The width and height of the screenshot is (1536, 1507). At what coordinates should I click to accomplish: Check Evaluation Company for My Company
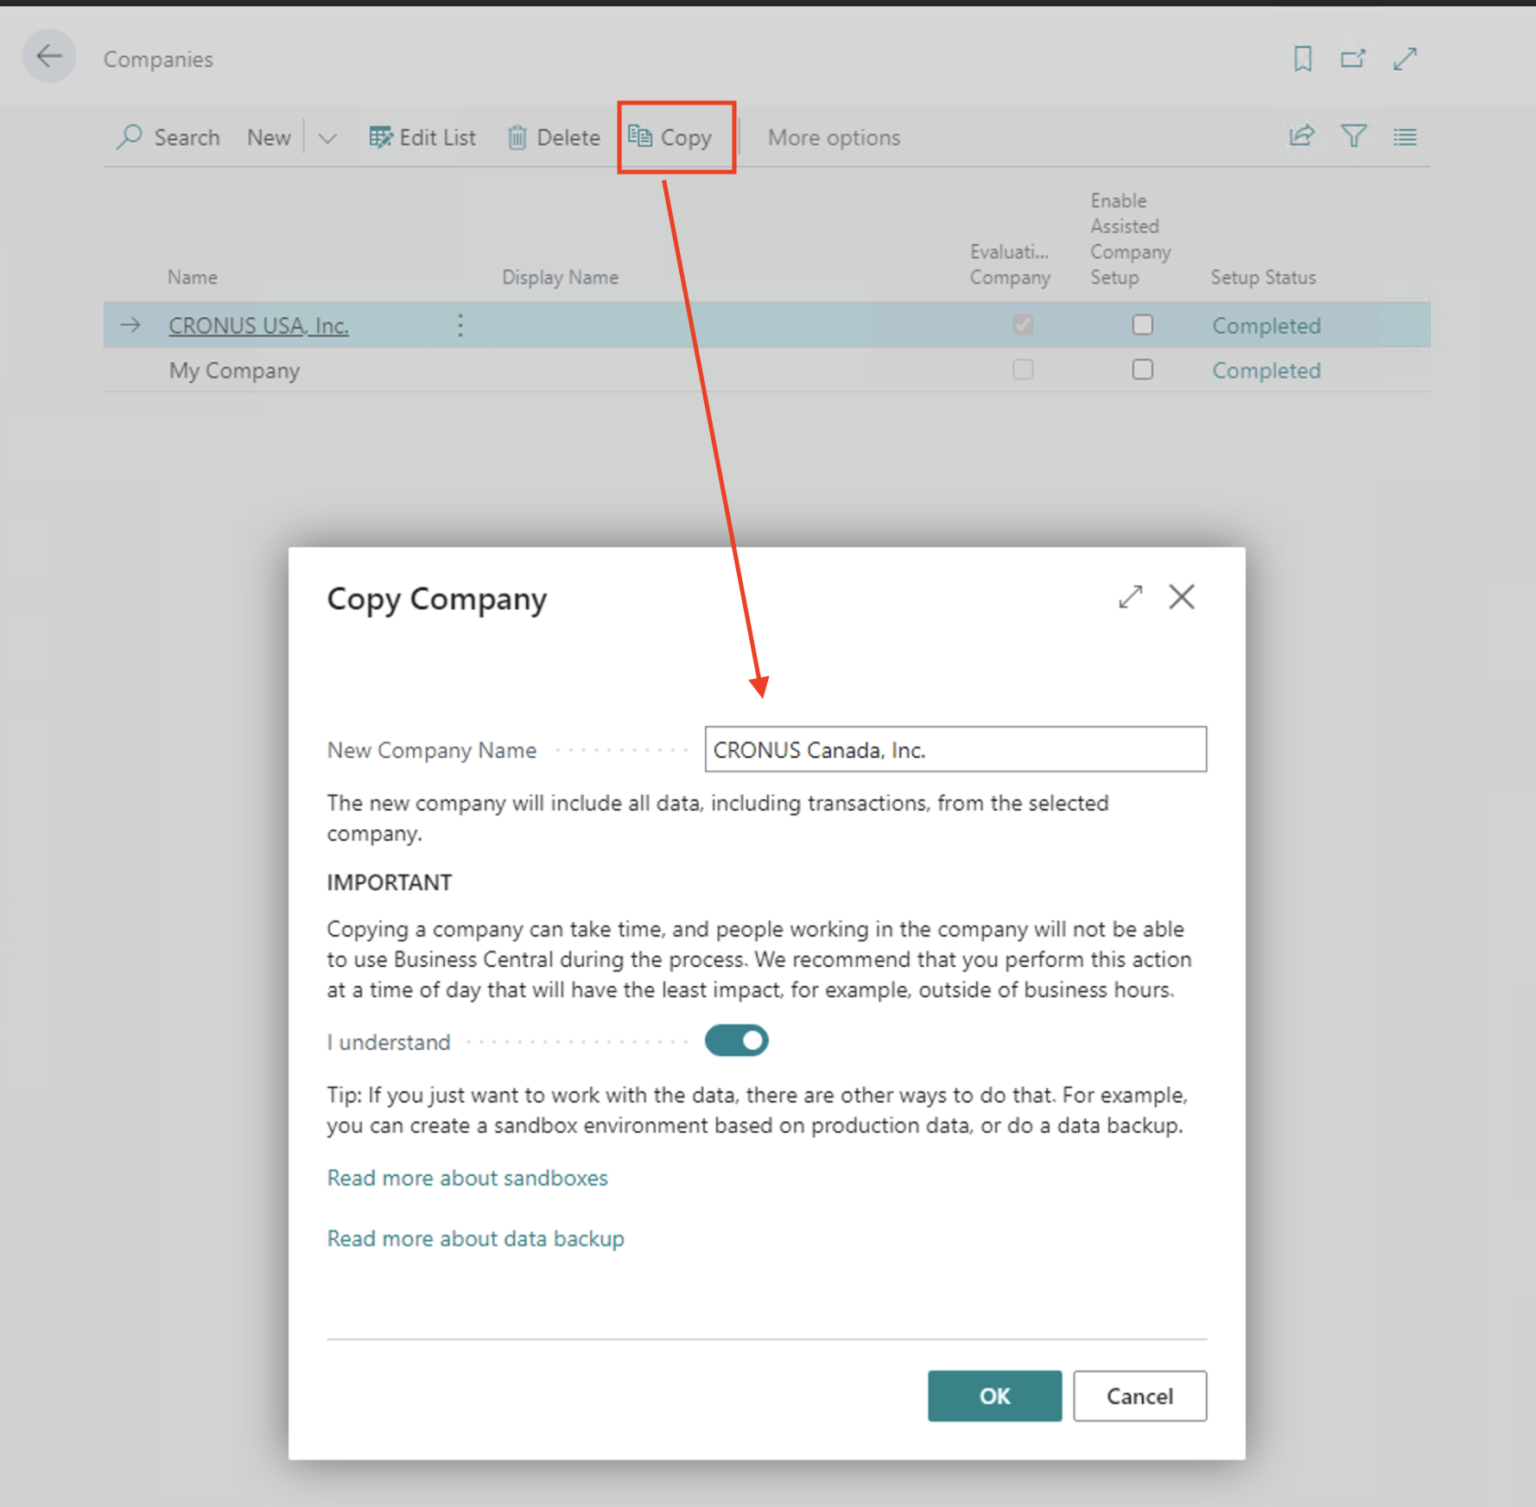click(x=1022, y=369)
